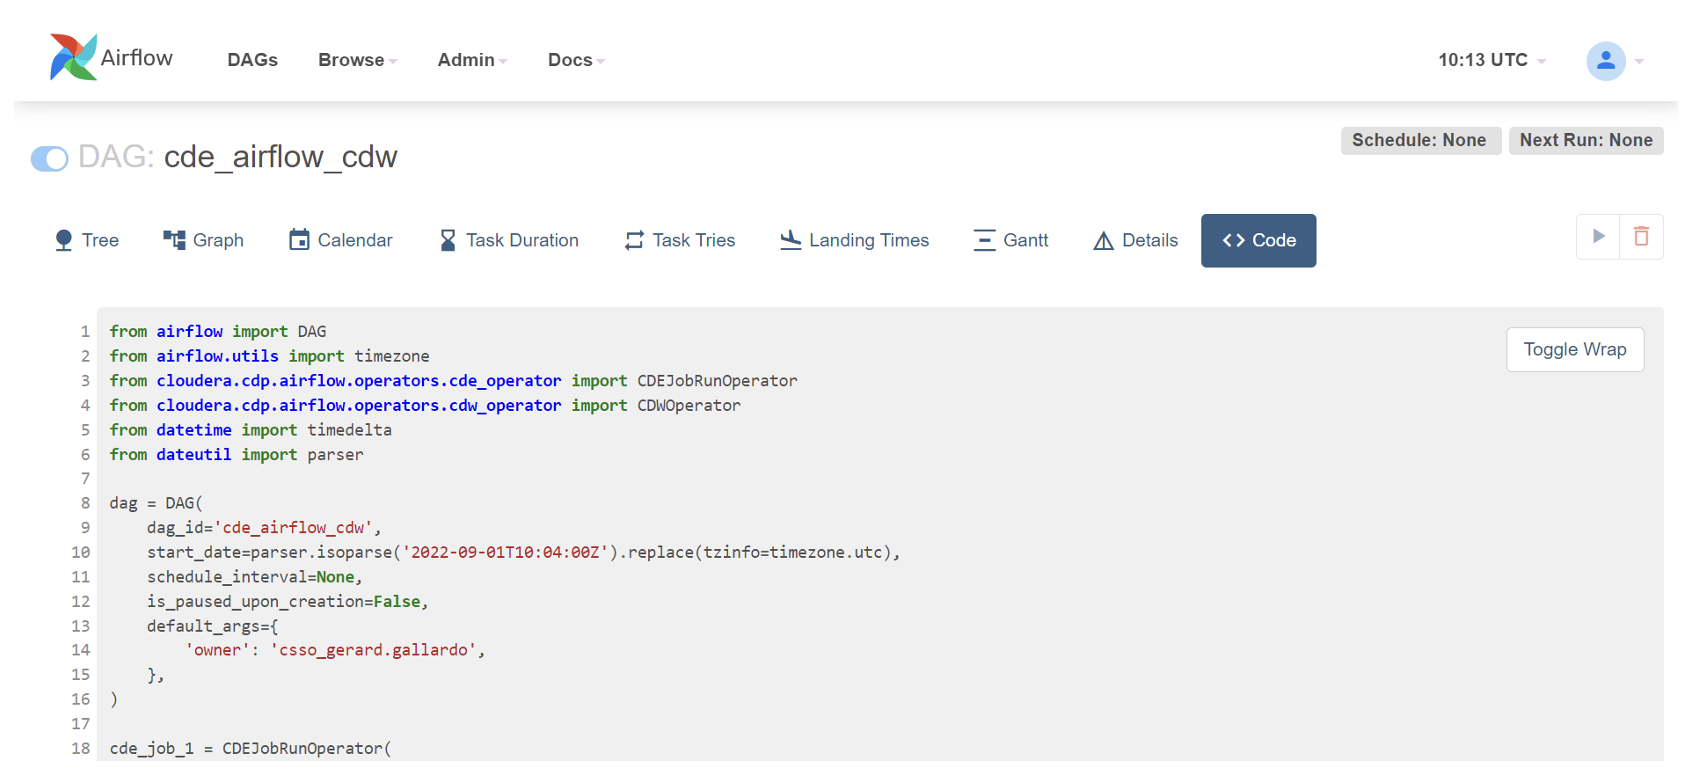Switch to the Tree view tab
The height and width of the screenshot is (770, 1688).
click(x=87, y=240)
